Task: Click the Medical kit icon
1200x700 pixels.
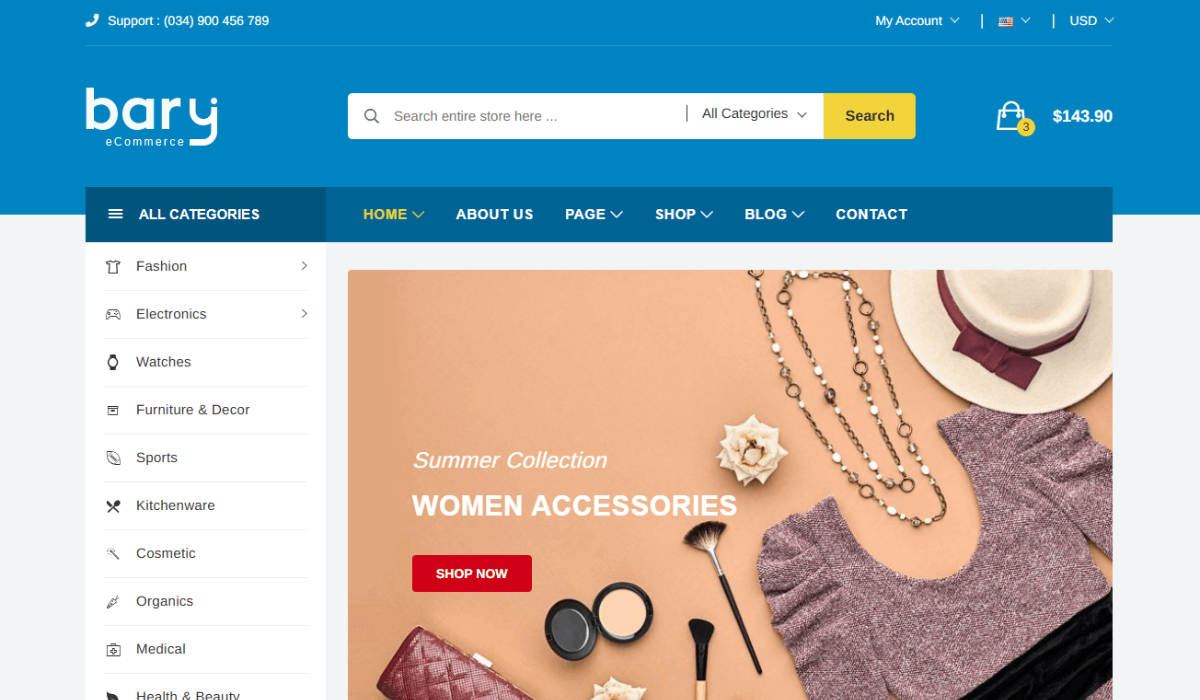Action: pyautogui.click(x=113, y=650)
